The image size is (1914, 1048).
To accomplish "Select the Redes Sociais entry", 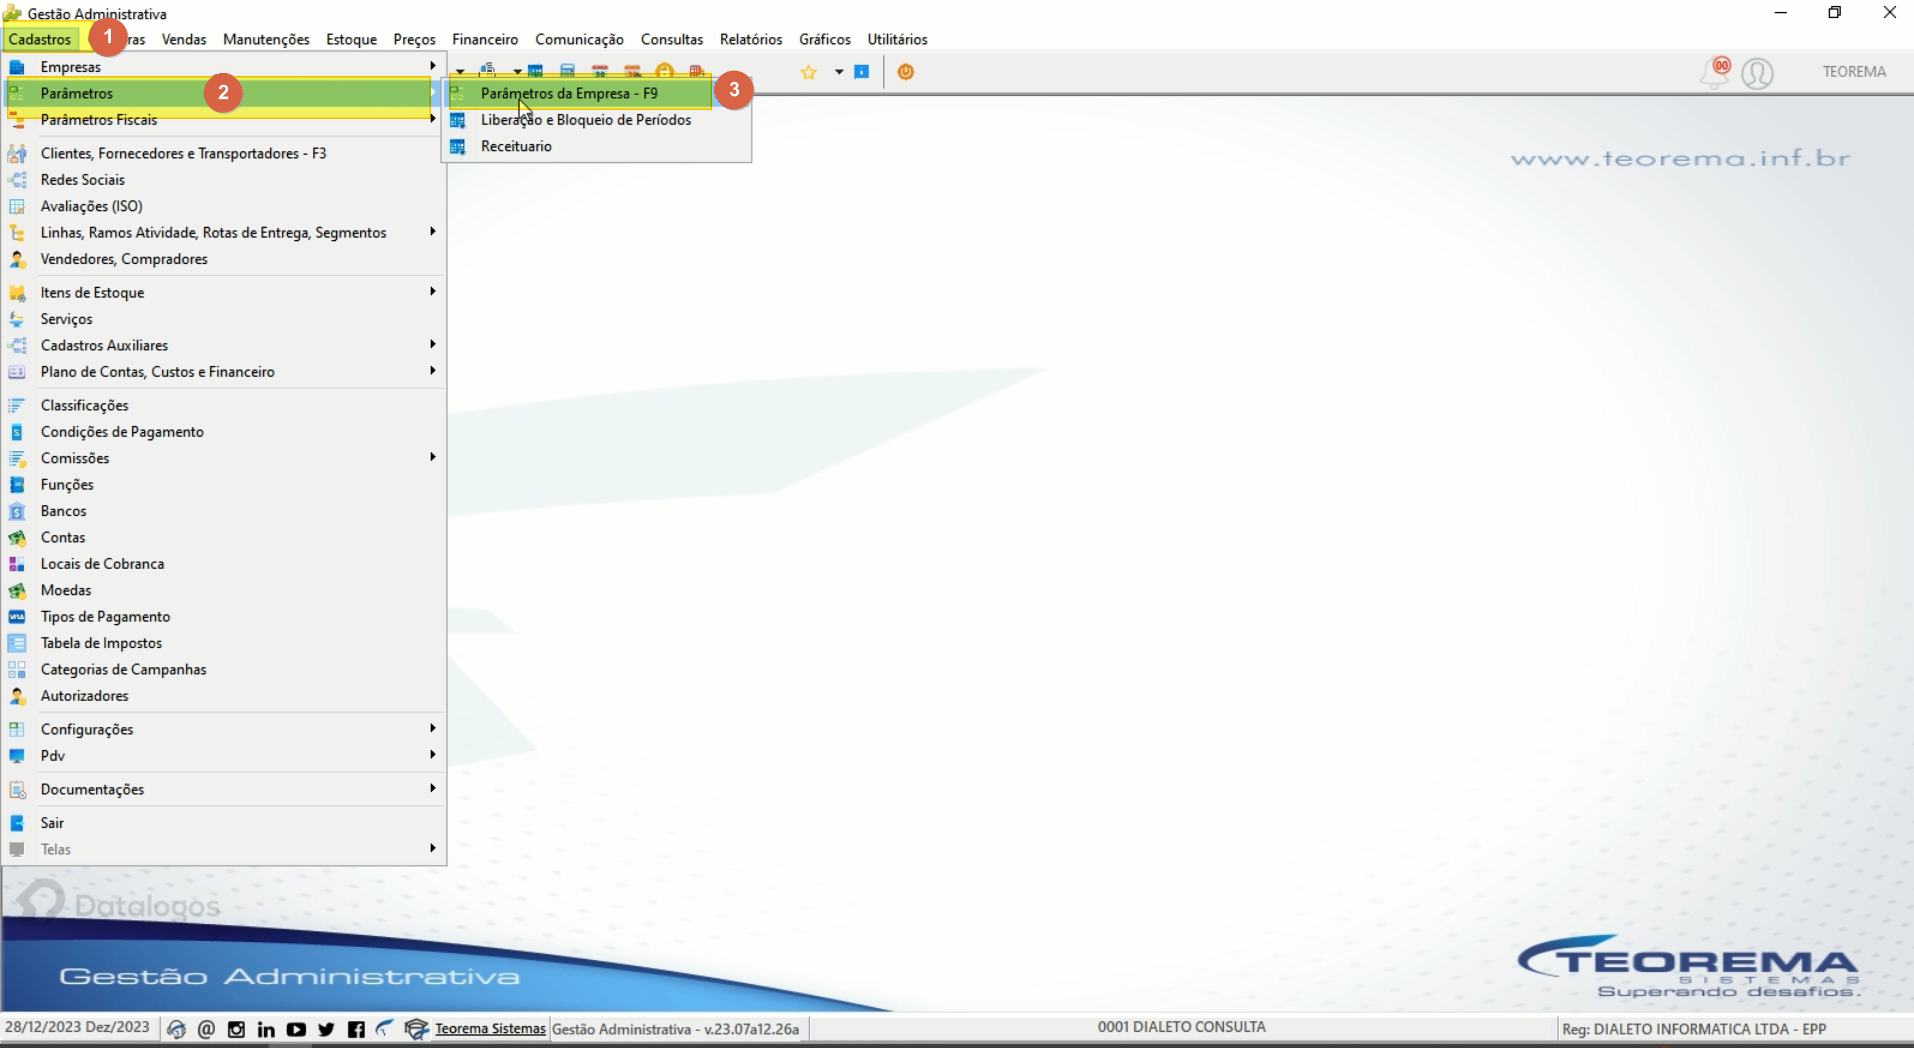I will click(x=224, y=180).
